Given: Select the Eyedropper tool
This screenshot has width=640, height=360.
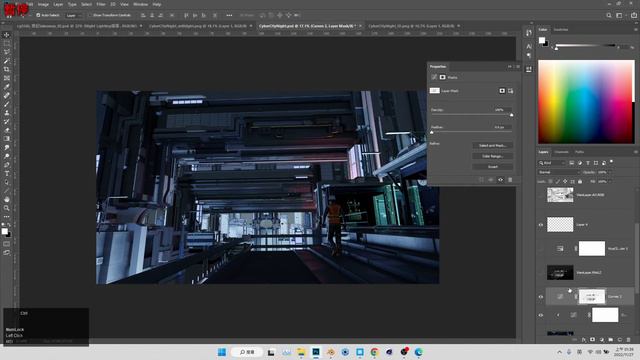Looking at the screenshot, I should click(x=7, y=87).
